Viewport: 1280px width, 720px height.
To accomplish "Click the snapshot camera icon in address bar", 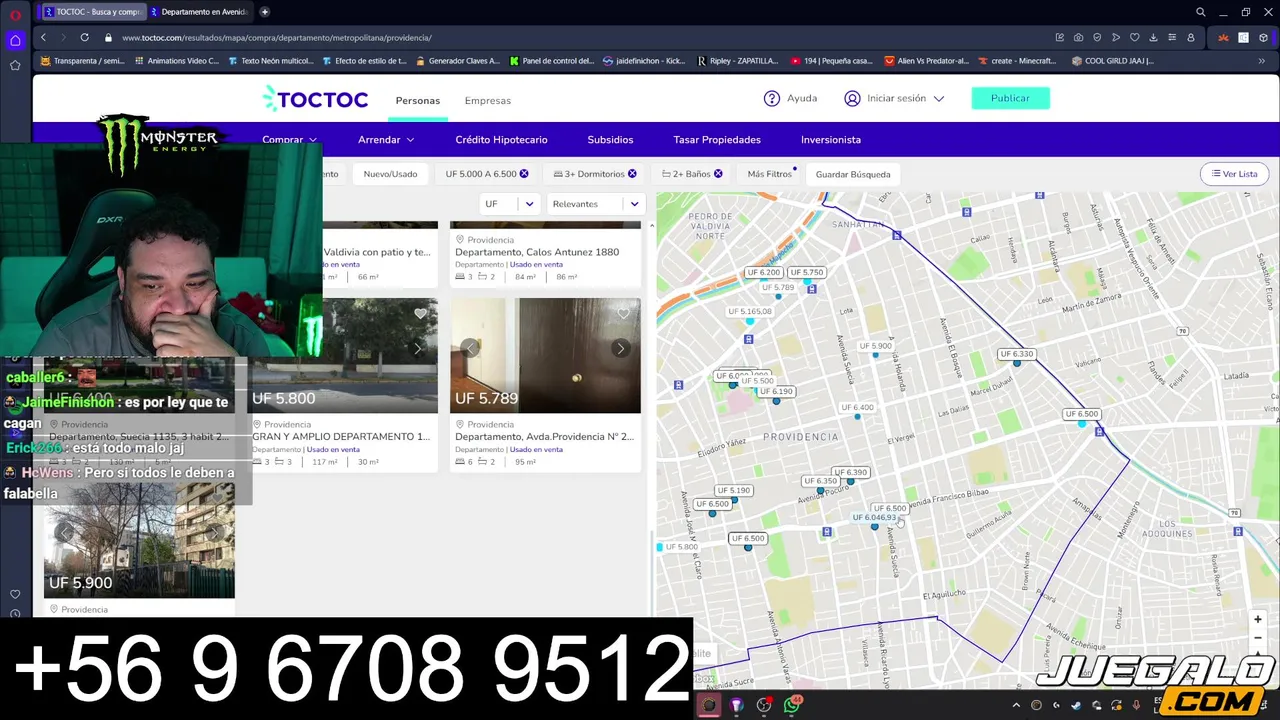I will click(1078, 37).
